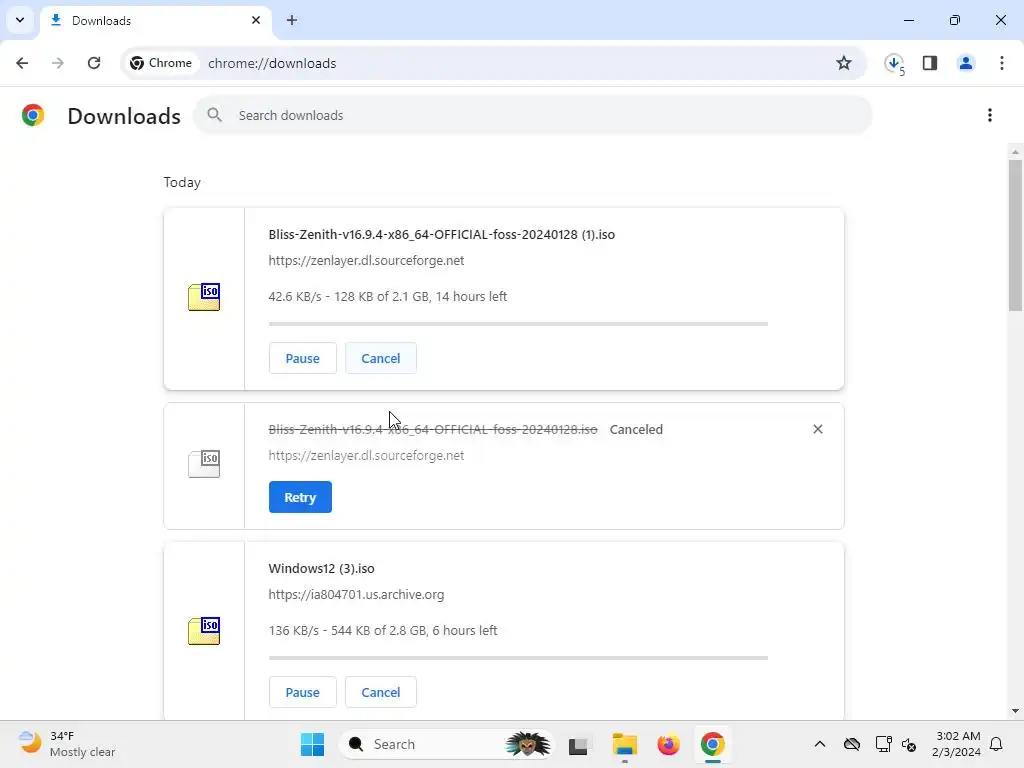Click the browser forward arrow
This screenshot has width=1024, height=768.
(x=57, y=63)
